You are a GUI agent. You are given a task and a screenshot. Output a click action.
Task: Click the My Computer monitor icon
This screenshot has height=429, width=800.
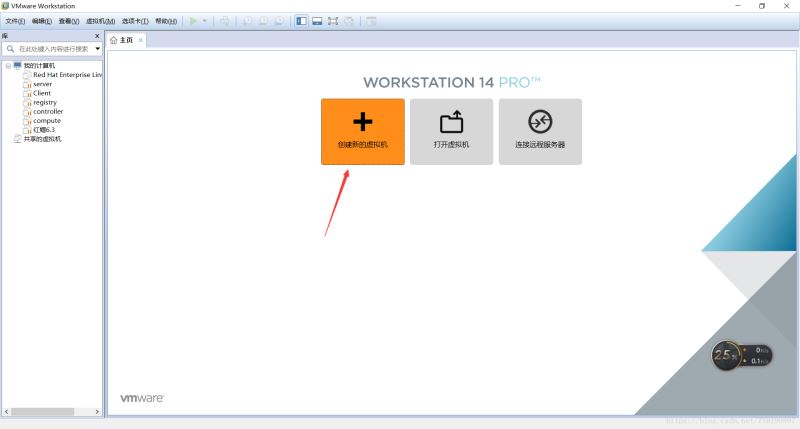point(18,66)
